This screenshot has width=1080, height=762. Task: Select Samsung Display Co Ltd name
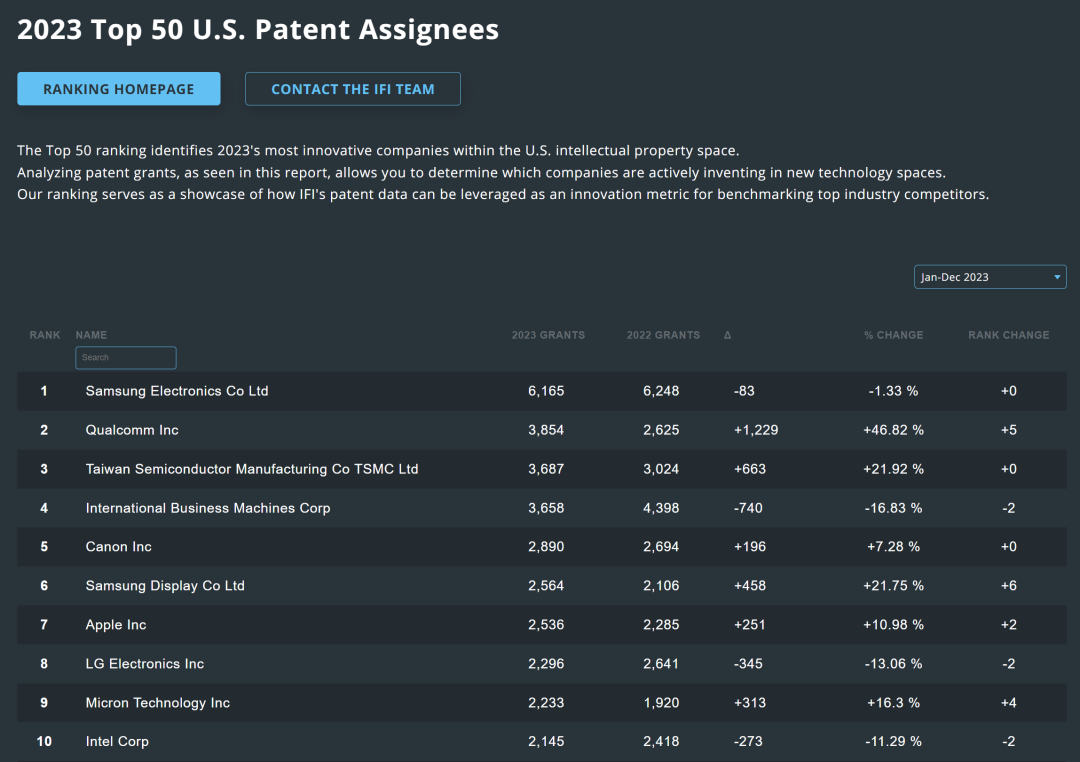point(165,586)
